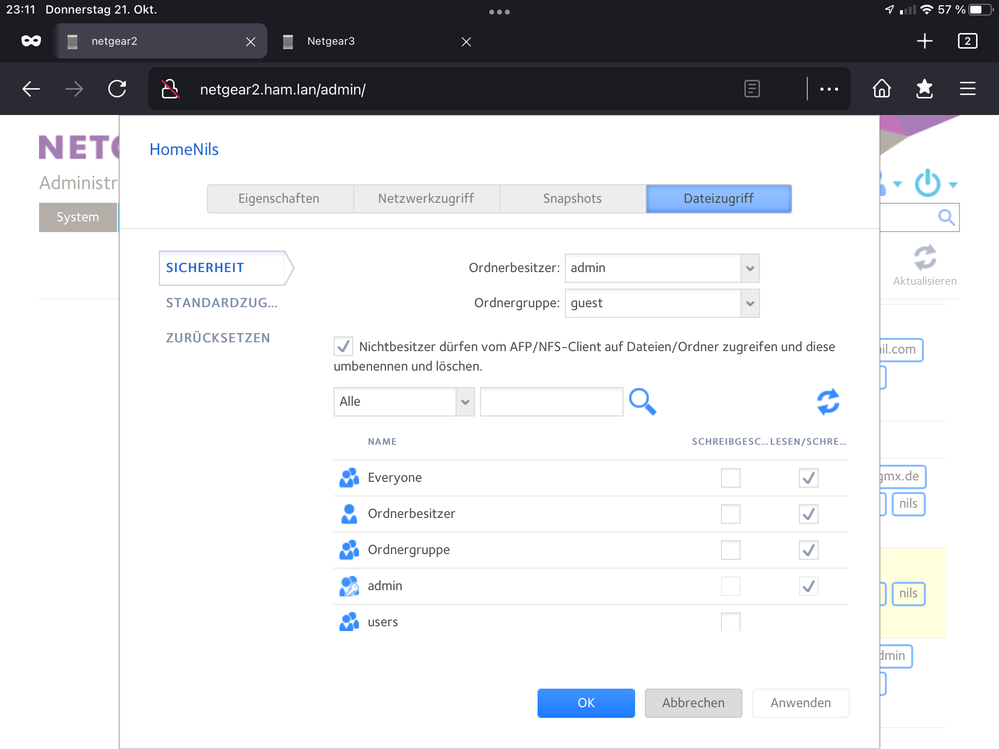Image resolution: width=999 pixels, height=749 pixels.
Task: Open the browser hamburger menu
Action: pos(967,89)
